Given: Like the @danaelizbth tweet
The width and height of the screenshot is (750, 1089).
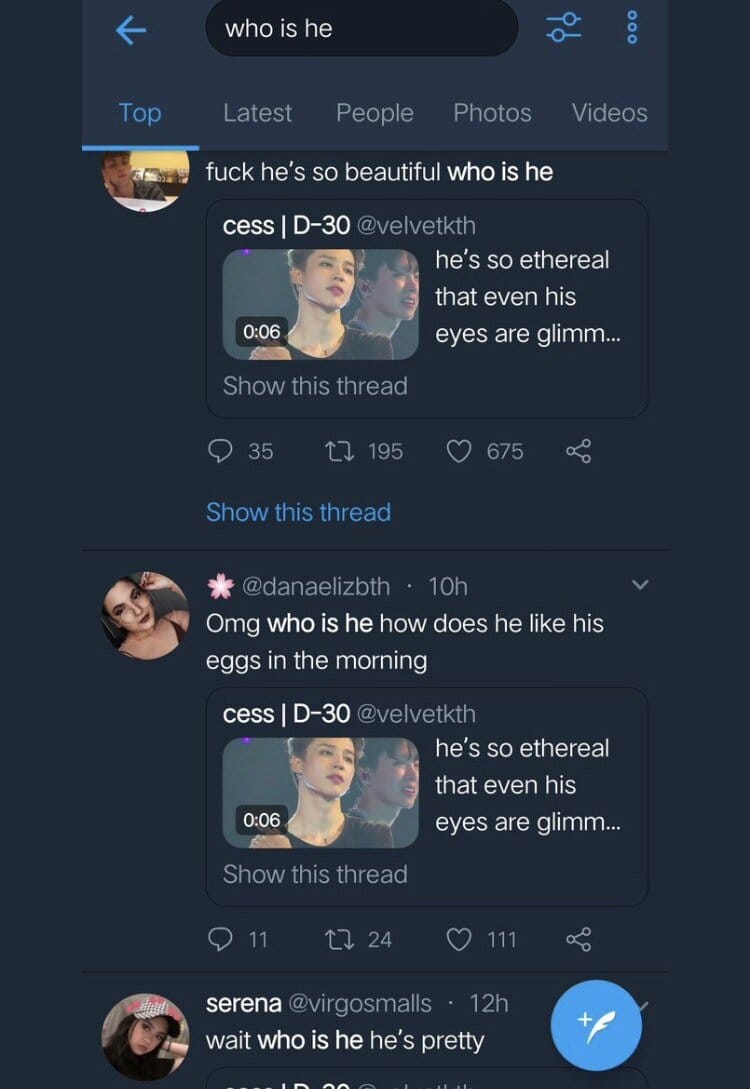Looking at the screenshot, I should click(x=458, y=939).
